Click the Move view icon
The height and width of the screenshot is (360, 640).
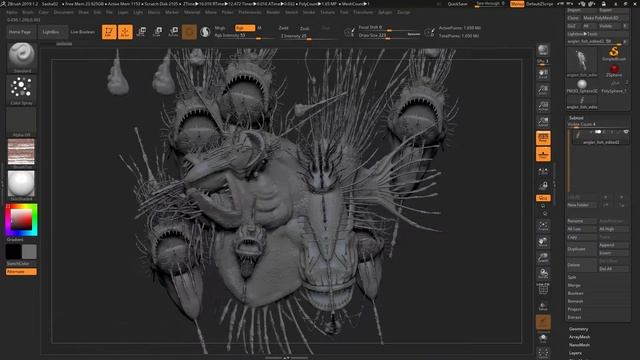(543, 242)
